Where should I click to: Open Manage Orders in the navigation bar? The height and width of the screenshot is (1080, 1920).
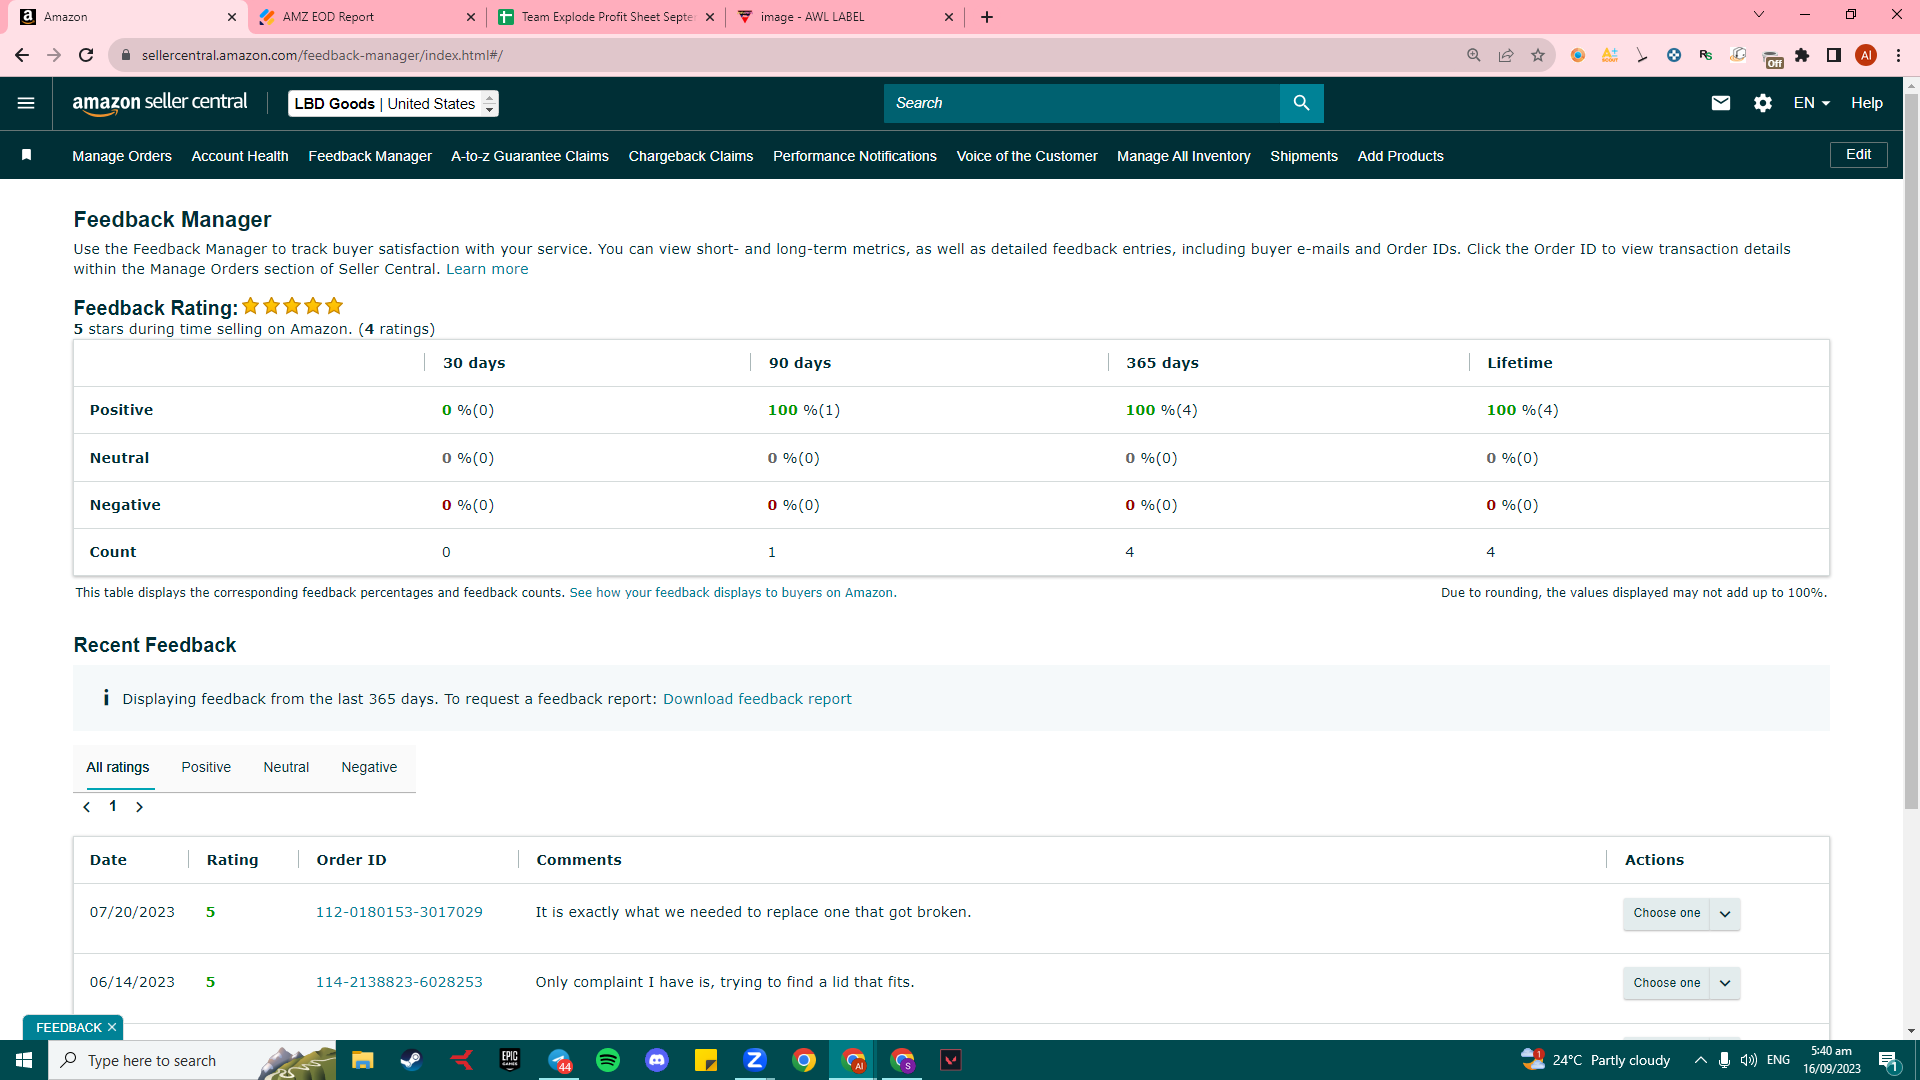pyautogui.click(x=122, y=156)
